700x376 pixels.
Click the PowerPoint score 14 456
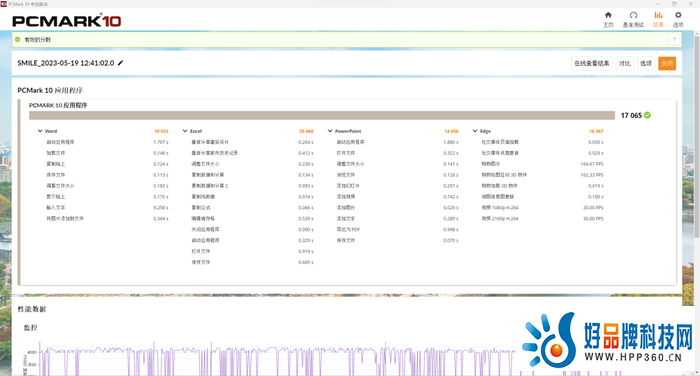(x=451, y=131)
